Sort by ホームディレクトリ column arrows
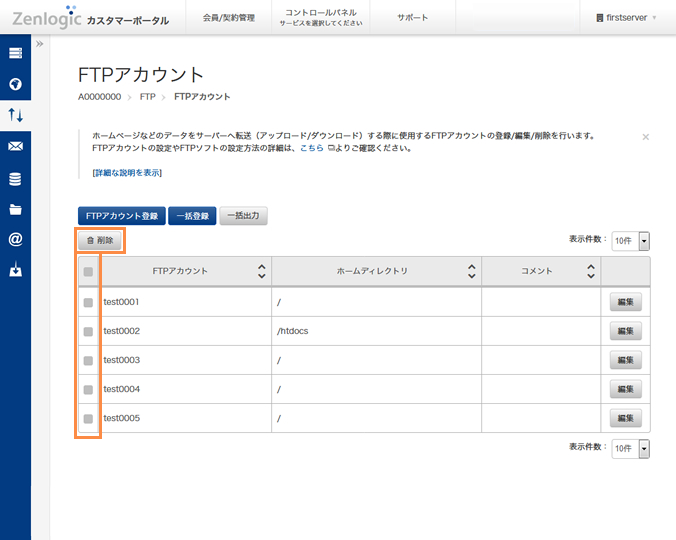The image size is (676, 540). 472,271
